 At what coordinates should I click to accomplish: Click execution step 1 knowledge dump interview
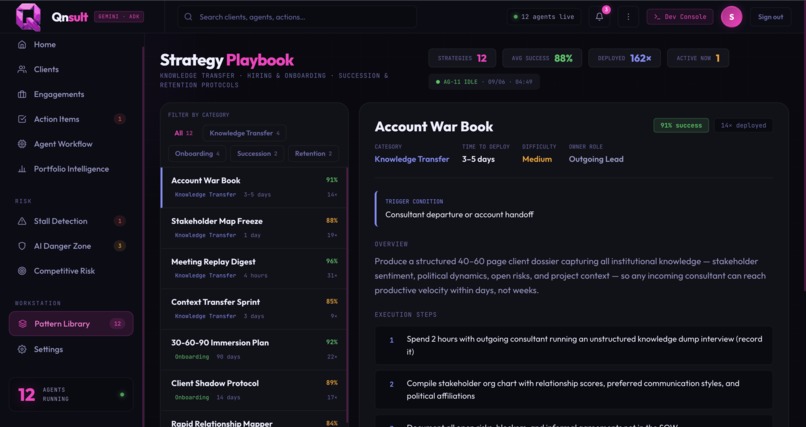(x=573, y=345)
